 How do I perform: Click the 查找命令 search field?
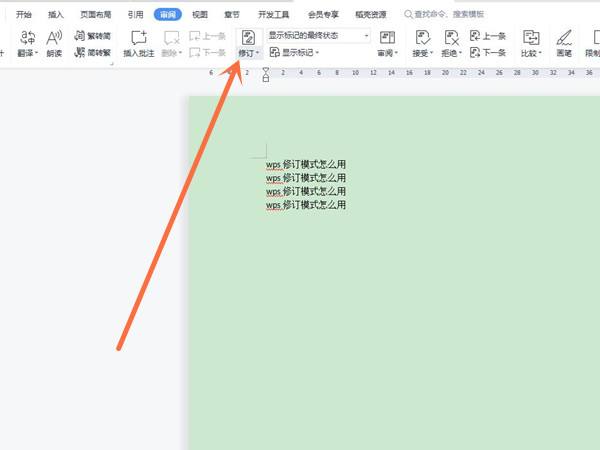click(x=444, y=15)
